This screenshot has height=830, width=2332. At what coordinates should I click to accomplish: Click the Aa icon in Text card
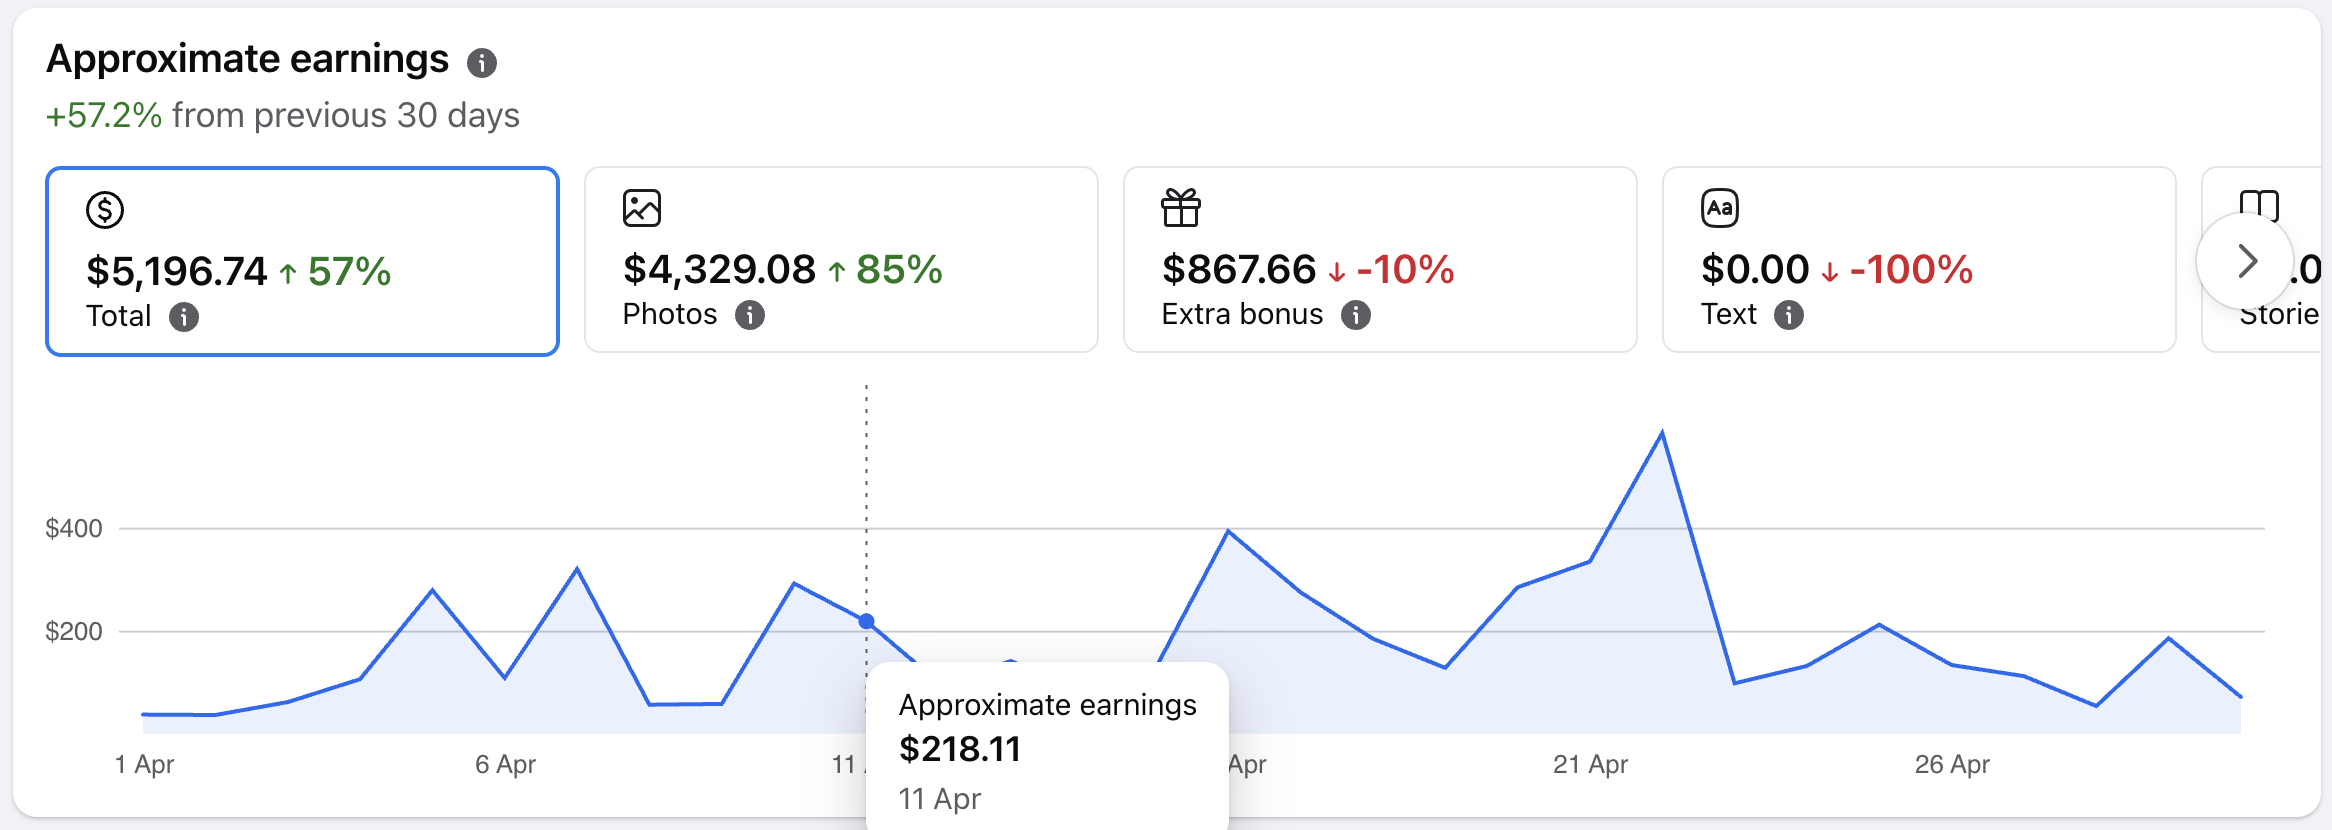coord(1720,208)
